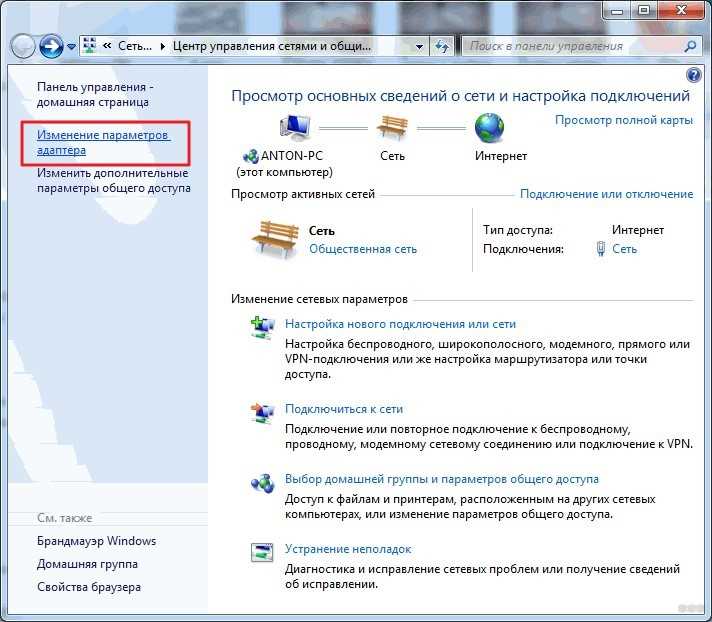The height and width of the screenshot is (622, 712).
Task: Click the Просмотр активных сетей heading
Action: click(x=303, y=194)
